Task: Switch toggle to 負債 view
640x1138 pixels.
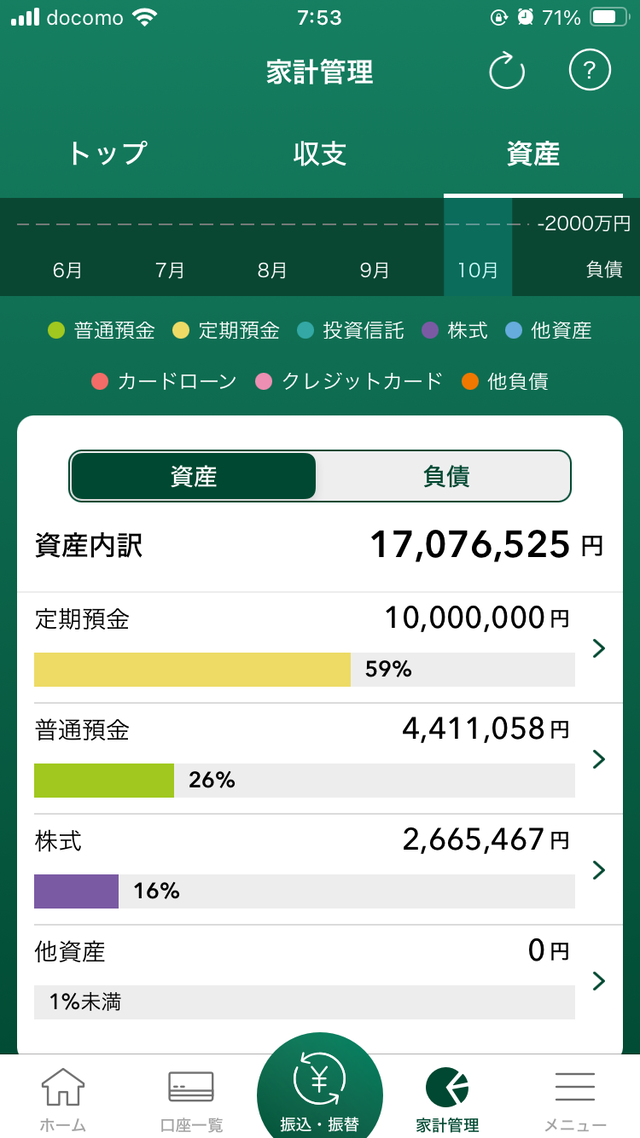Action: [445, 476]
